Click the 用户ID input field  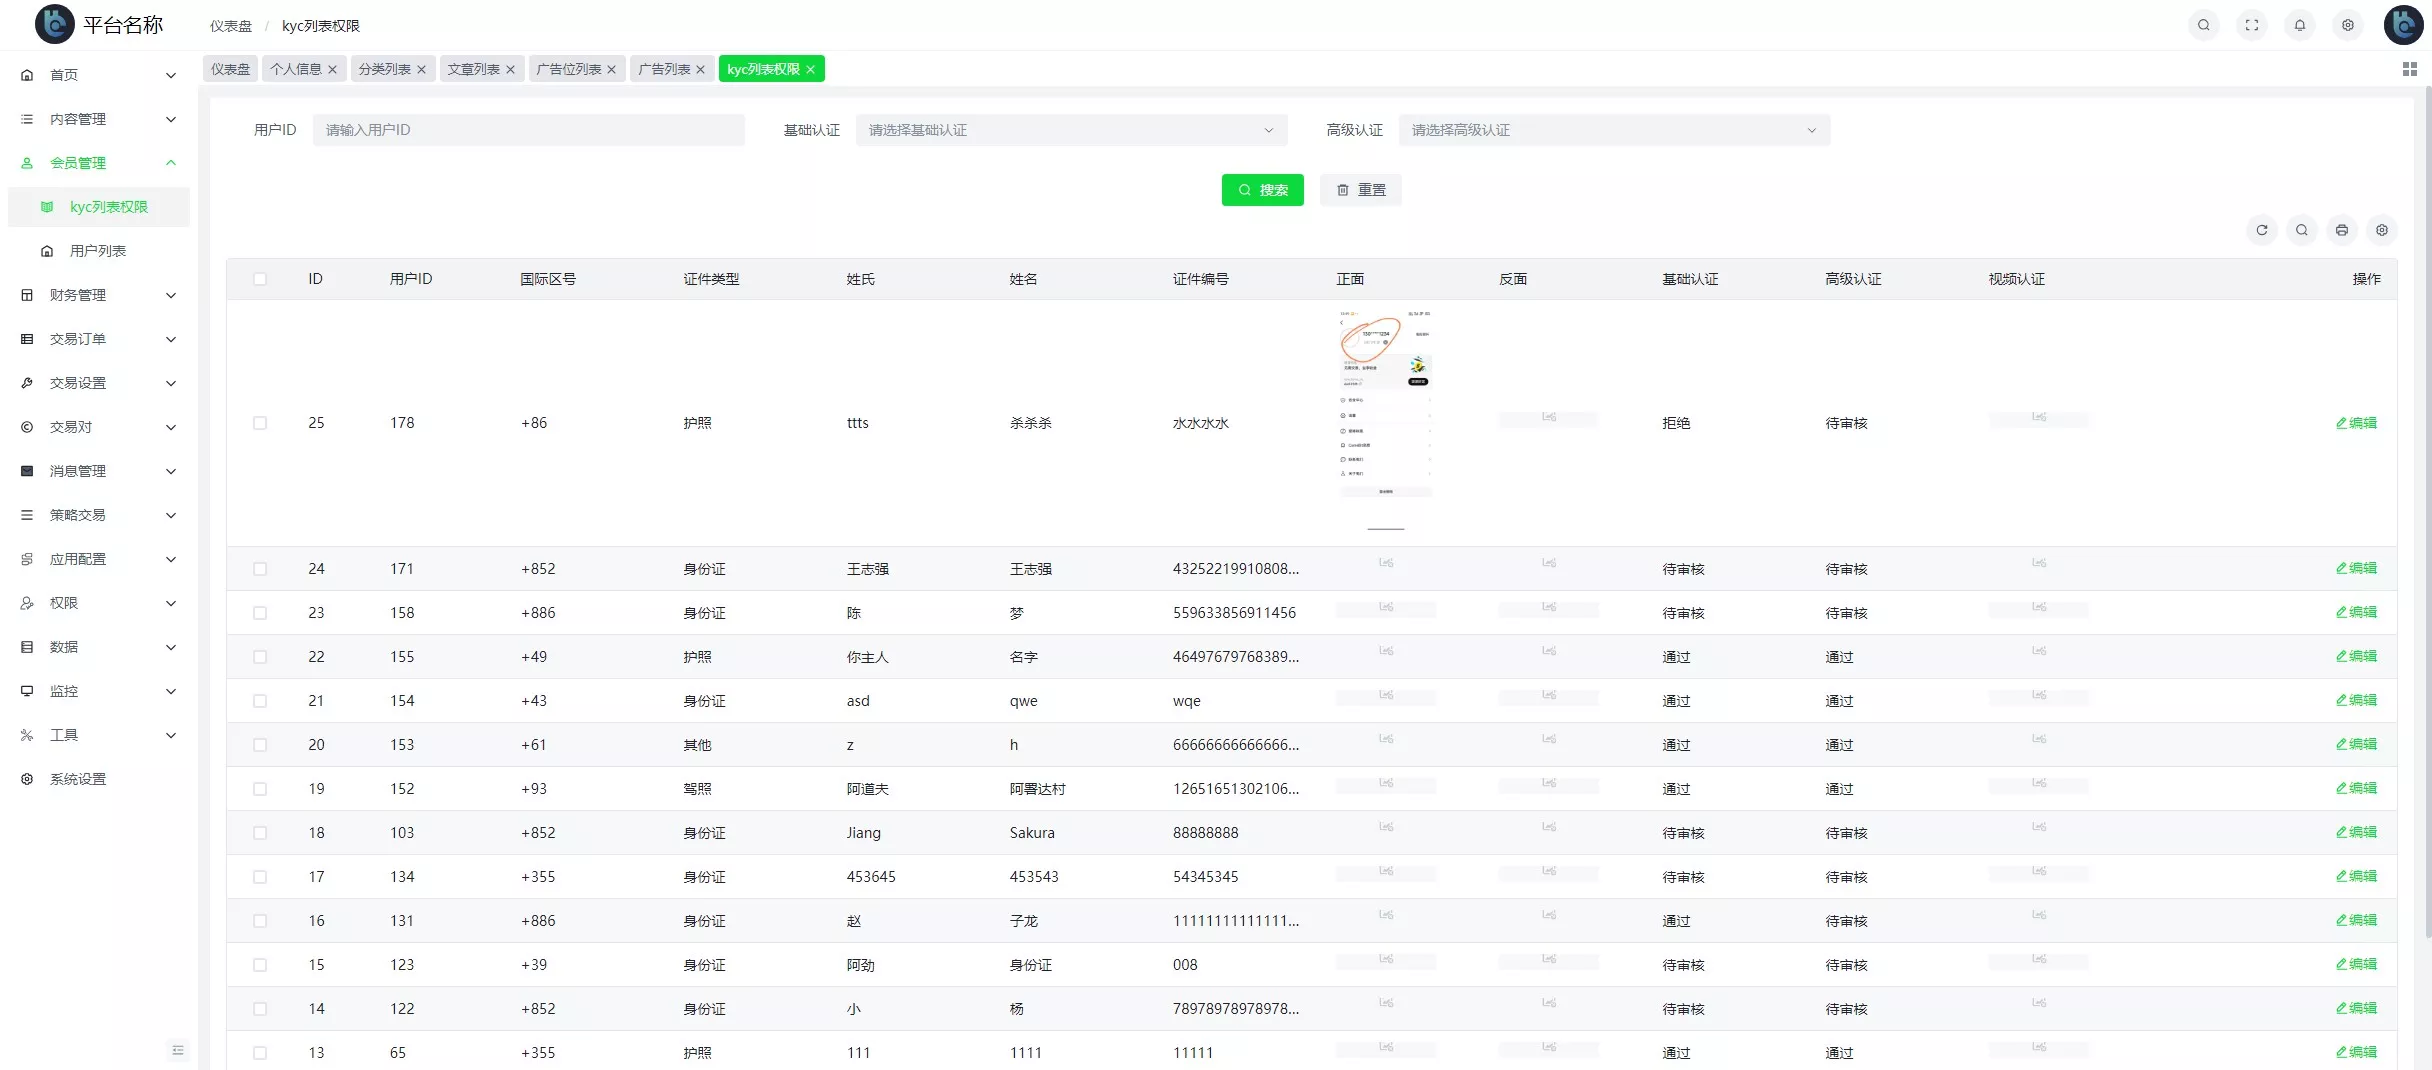[528, 130]
